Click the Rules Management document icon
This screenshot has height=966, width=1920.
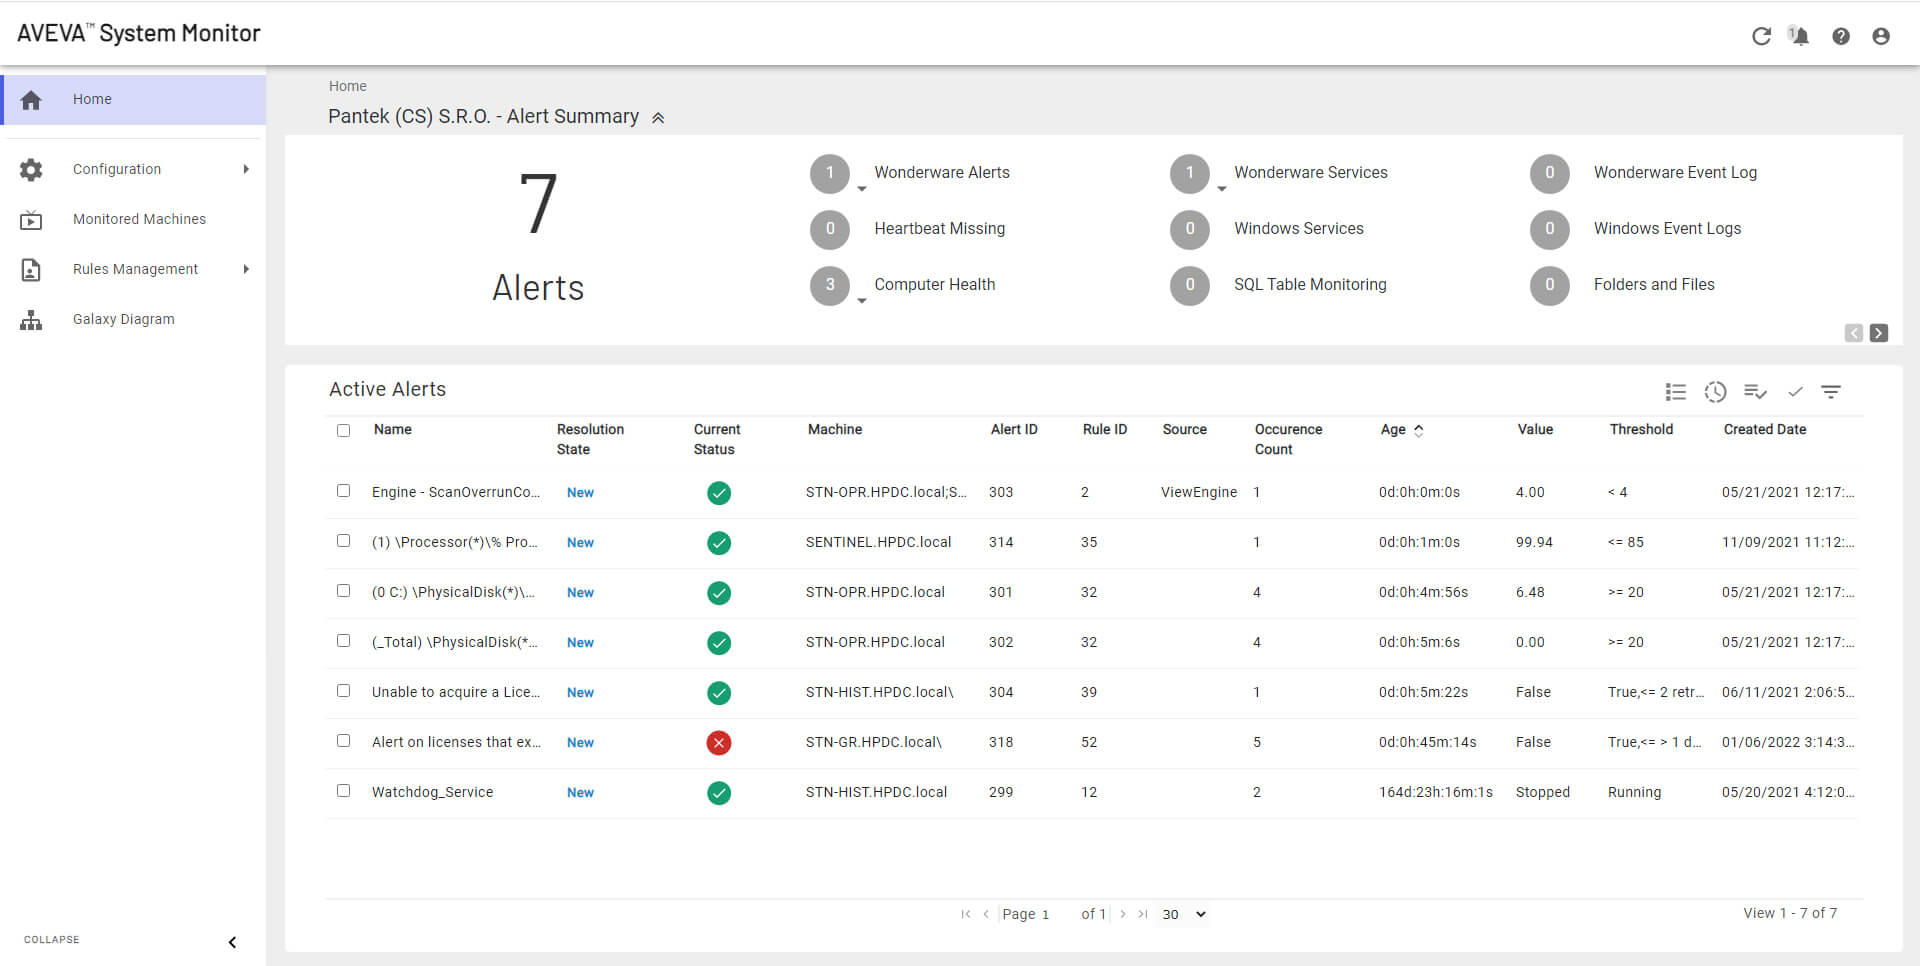(31, 270)
